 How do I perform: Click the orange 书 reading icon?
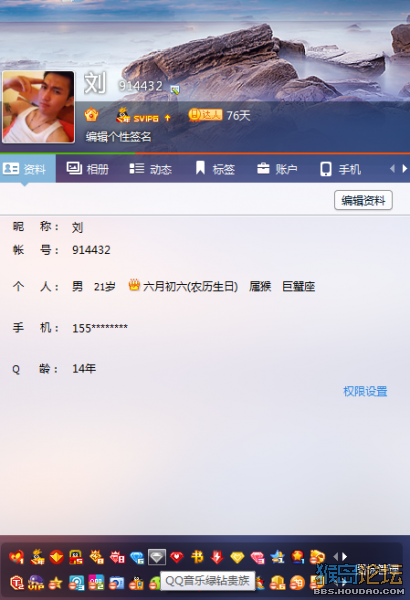point(197,556)
